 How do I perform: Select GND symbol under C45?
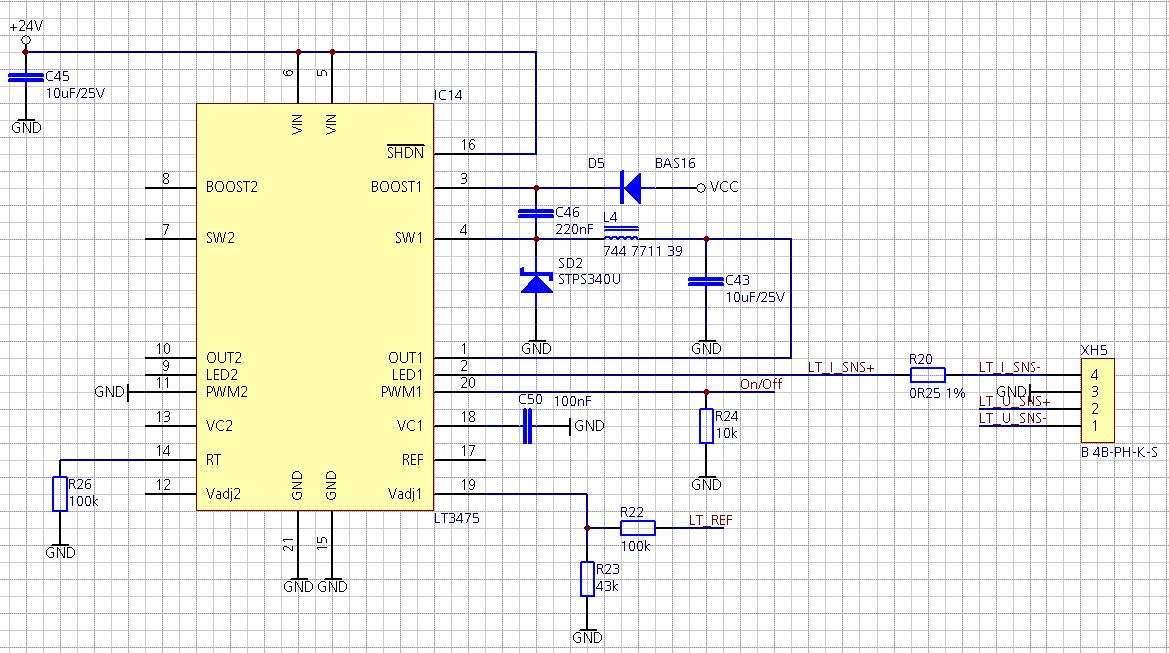26,126
